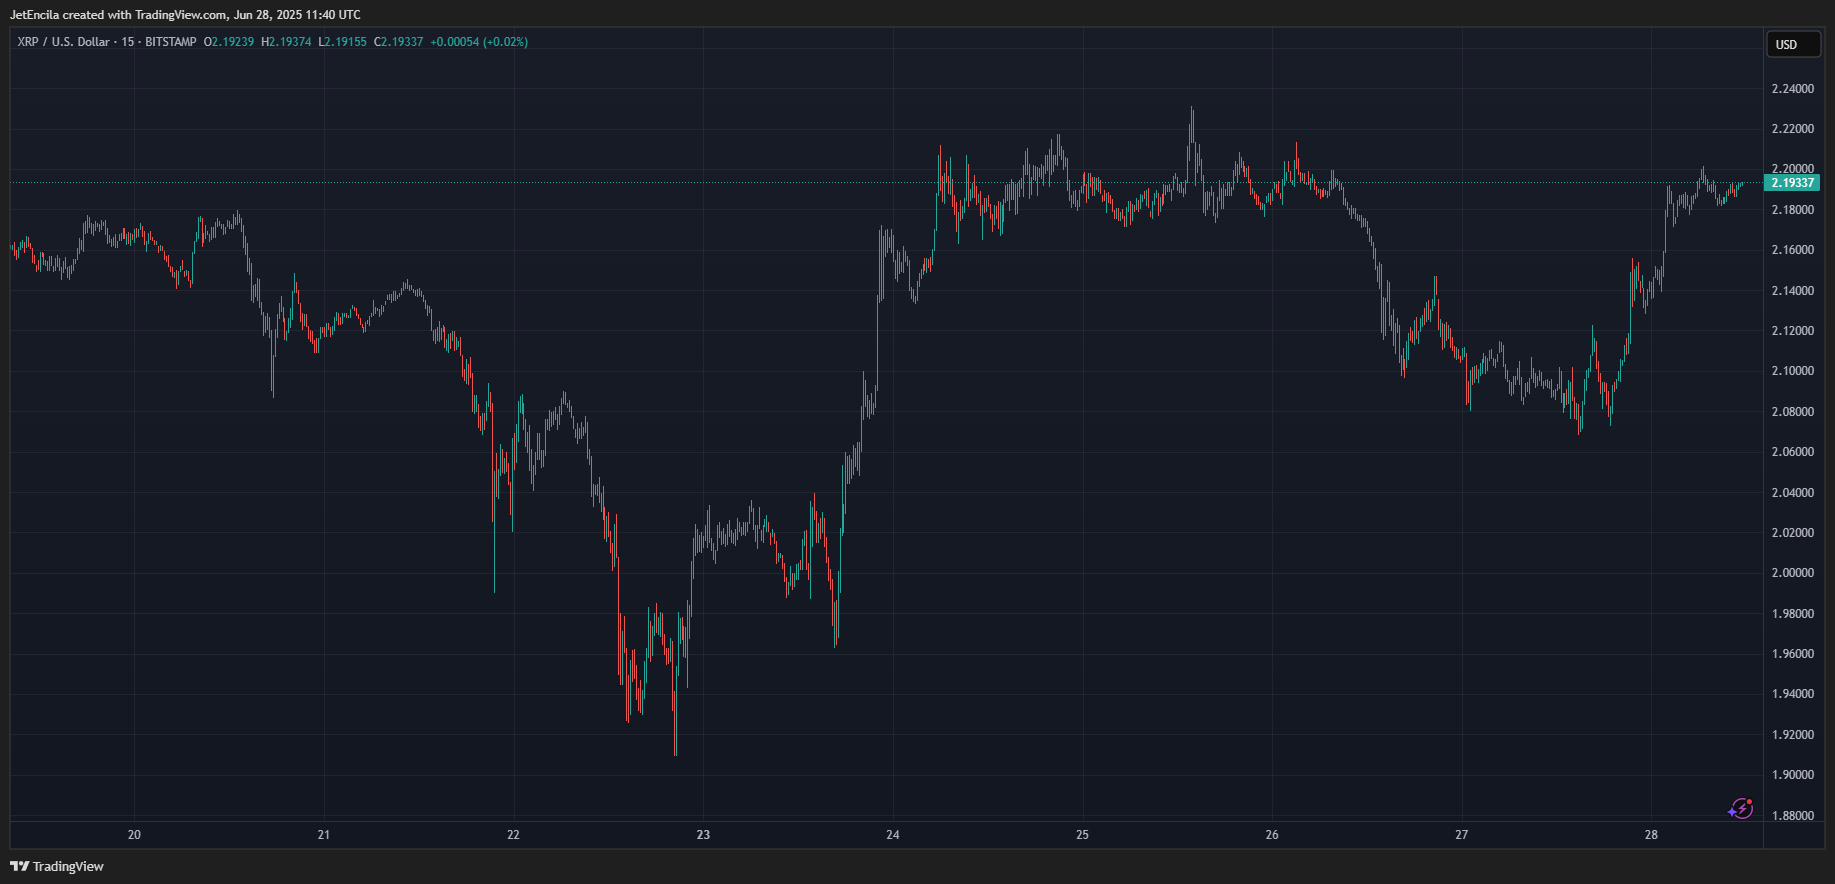Click the open value O2.19239

point(229,42)
